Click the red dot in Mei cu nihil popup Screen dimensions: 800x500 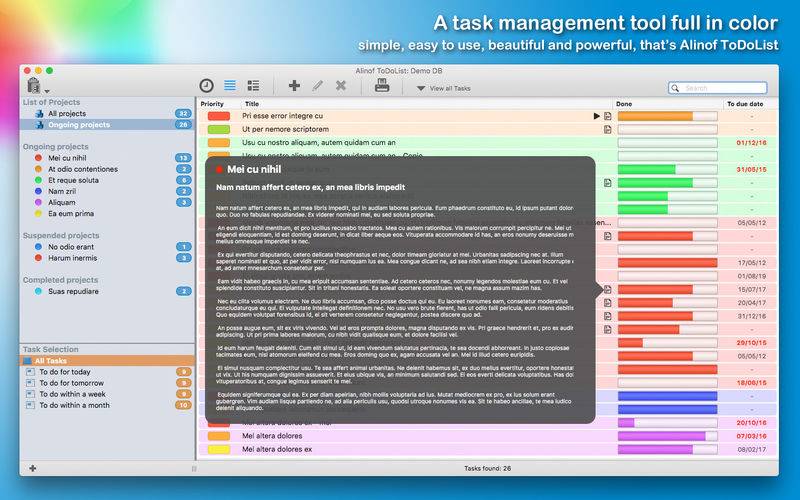click(x=219, y=169)
